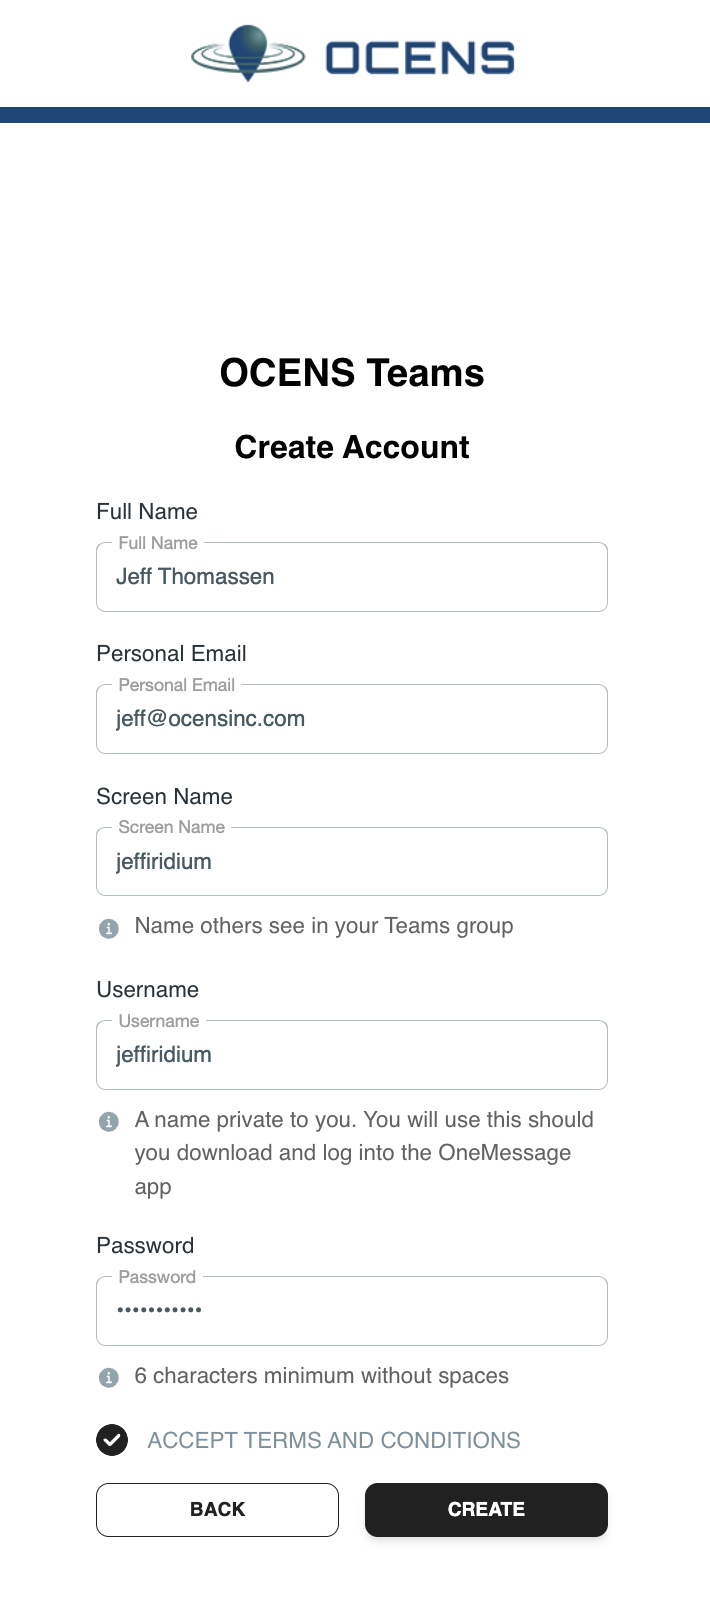
Task: Click the OCENS Teams heading
Action: 352,373
